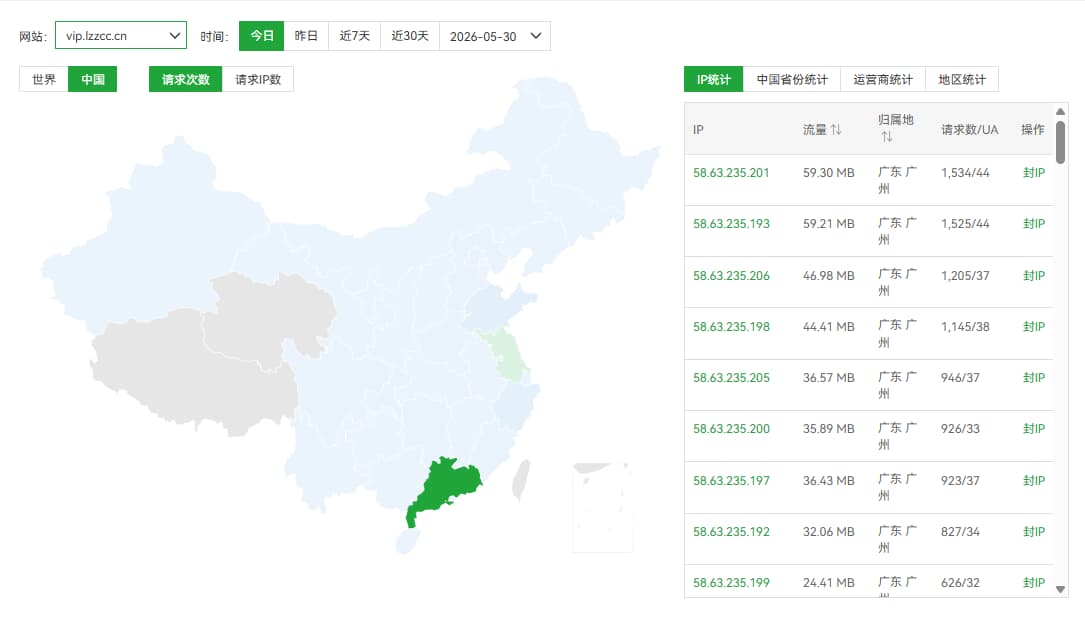The height and width of the screenshot is (628, 1085).
Task: Click scrollbar up arrow in IP table
Action: (1060, 111)
